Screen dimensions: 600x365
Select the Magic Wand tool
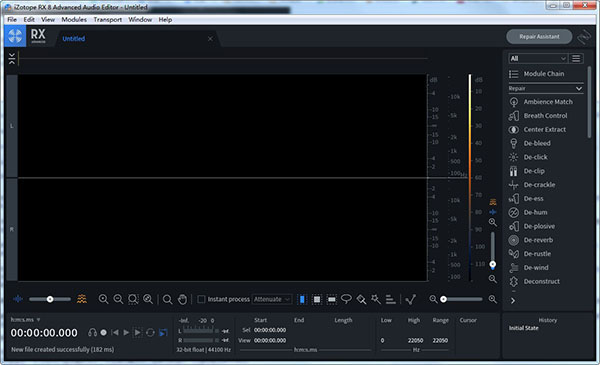click(376, 299)
